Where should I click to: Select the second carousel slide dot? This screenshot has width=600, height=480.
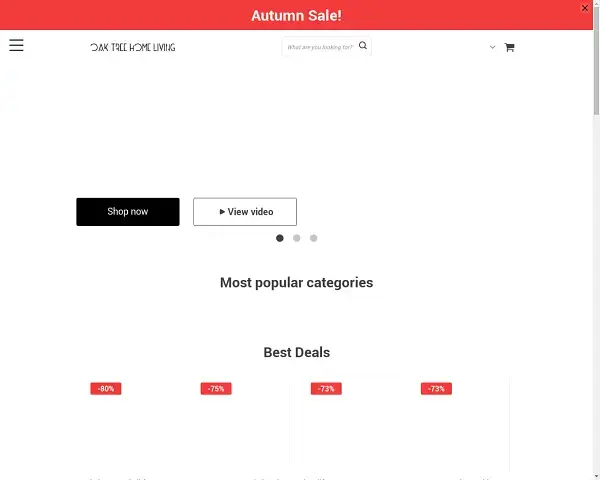point(297,238)
